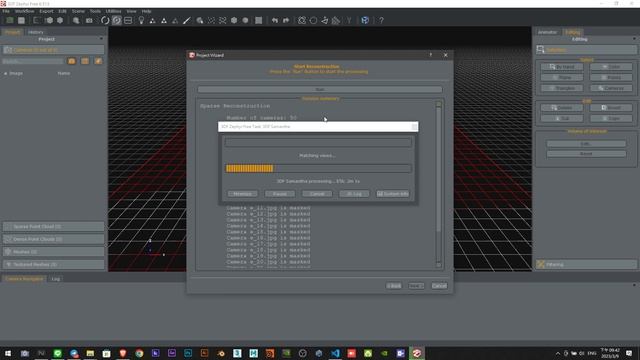Open the Export menu

click(x=46, y=11)
